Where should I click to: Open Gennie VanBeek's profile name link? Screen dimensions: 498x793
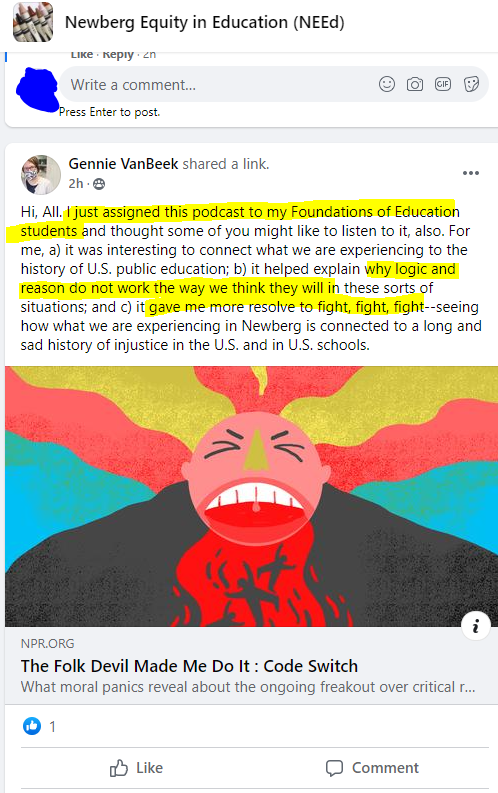(x=123, y=164)
